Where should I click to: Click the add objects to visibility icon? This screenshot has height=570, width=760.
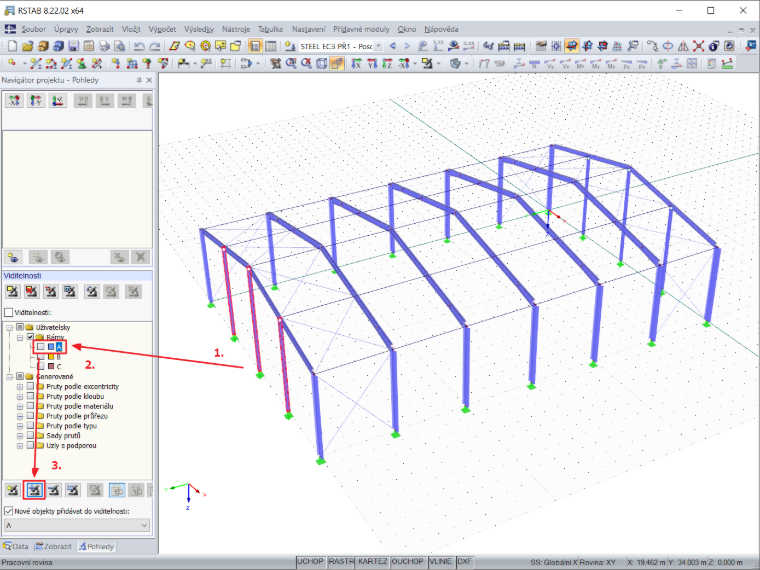click(x=34, y=490)
